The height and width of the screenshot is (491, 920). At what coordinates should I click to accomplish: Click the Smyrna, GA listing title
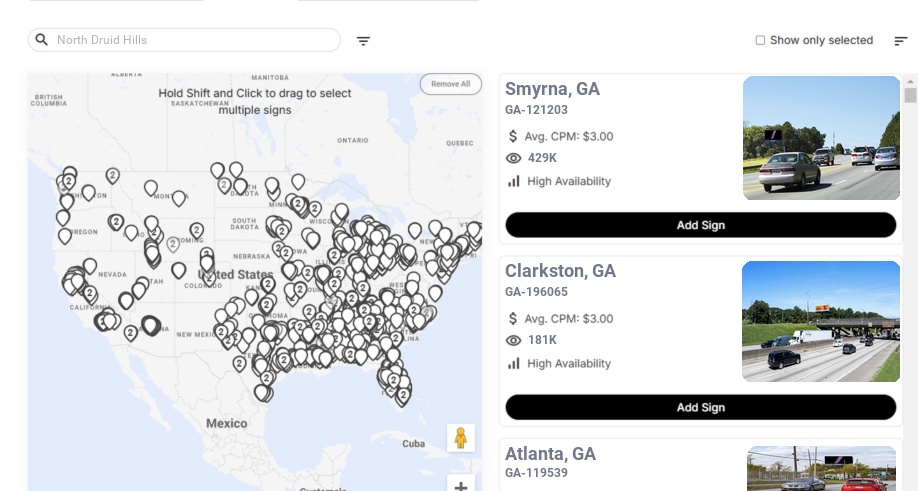552,89
